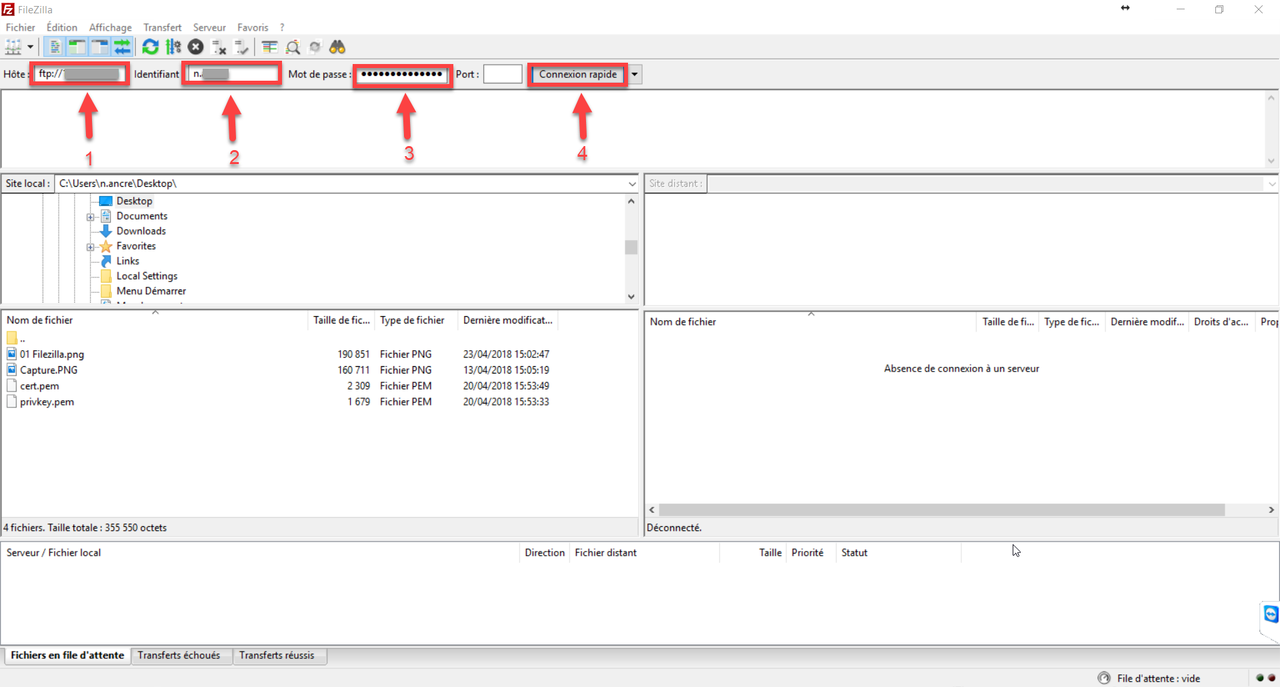Select the Documents folder in tree
The width and height of the screenshot is (1280, 687).
(x=142, y=216)
